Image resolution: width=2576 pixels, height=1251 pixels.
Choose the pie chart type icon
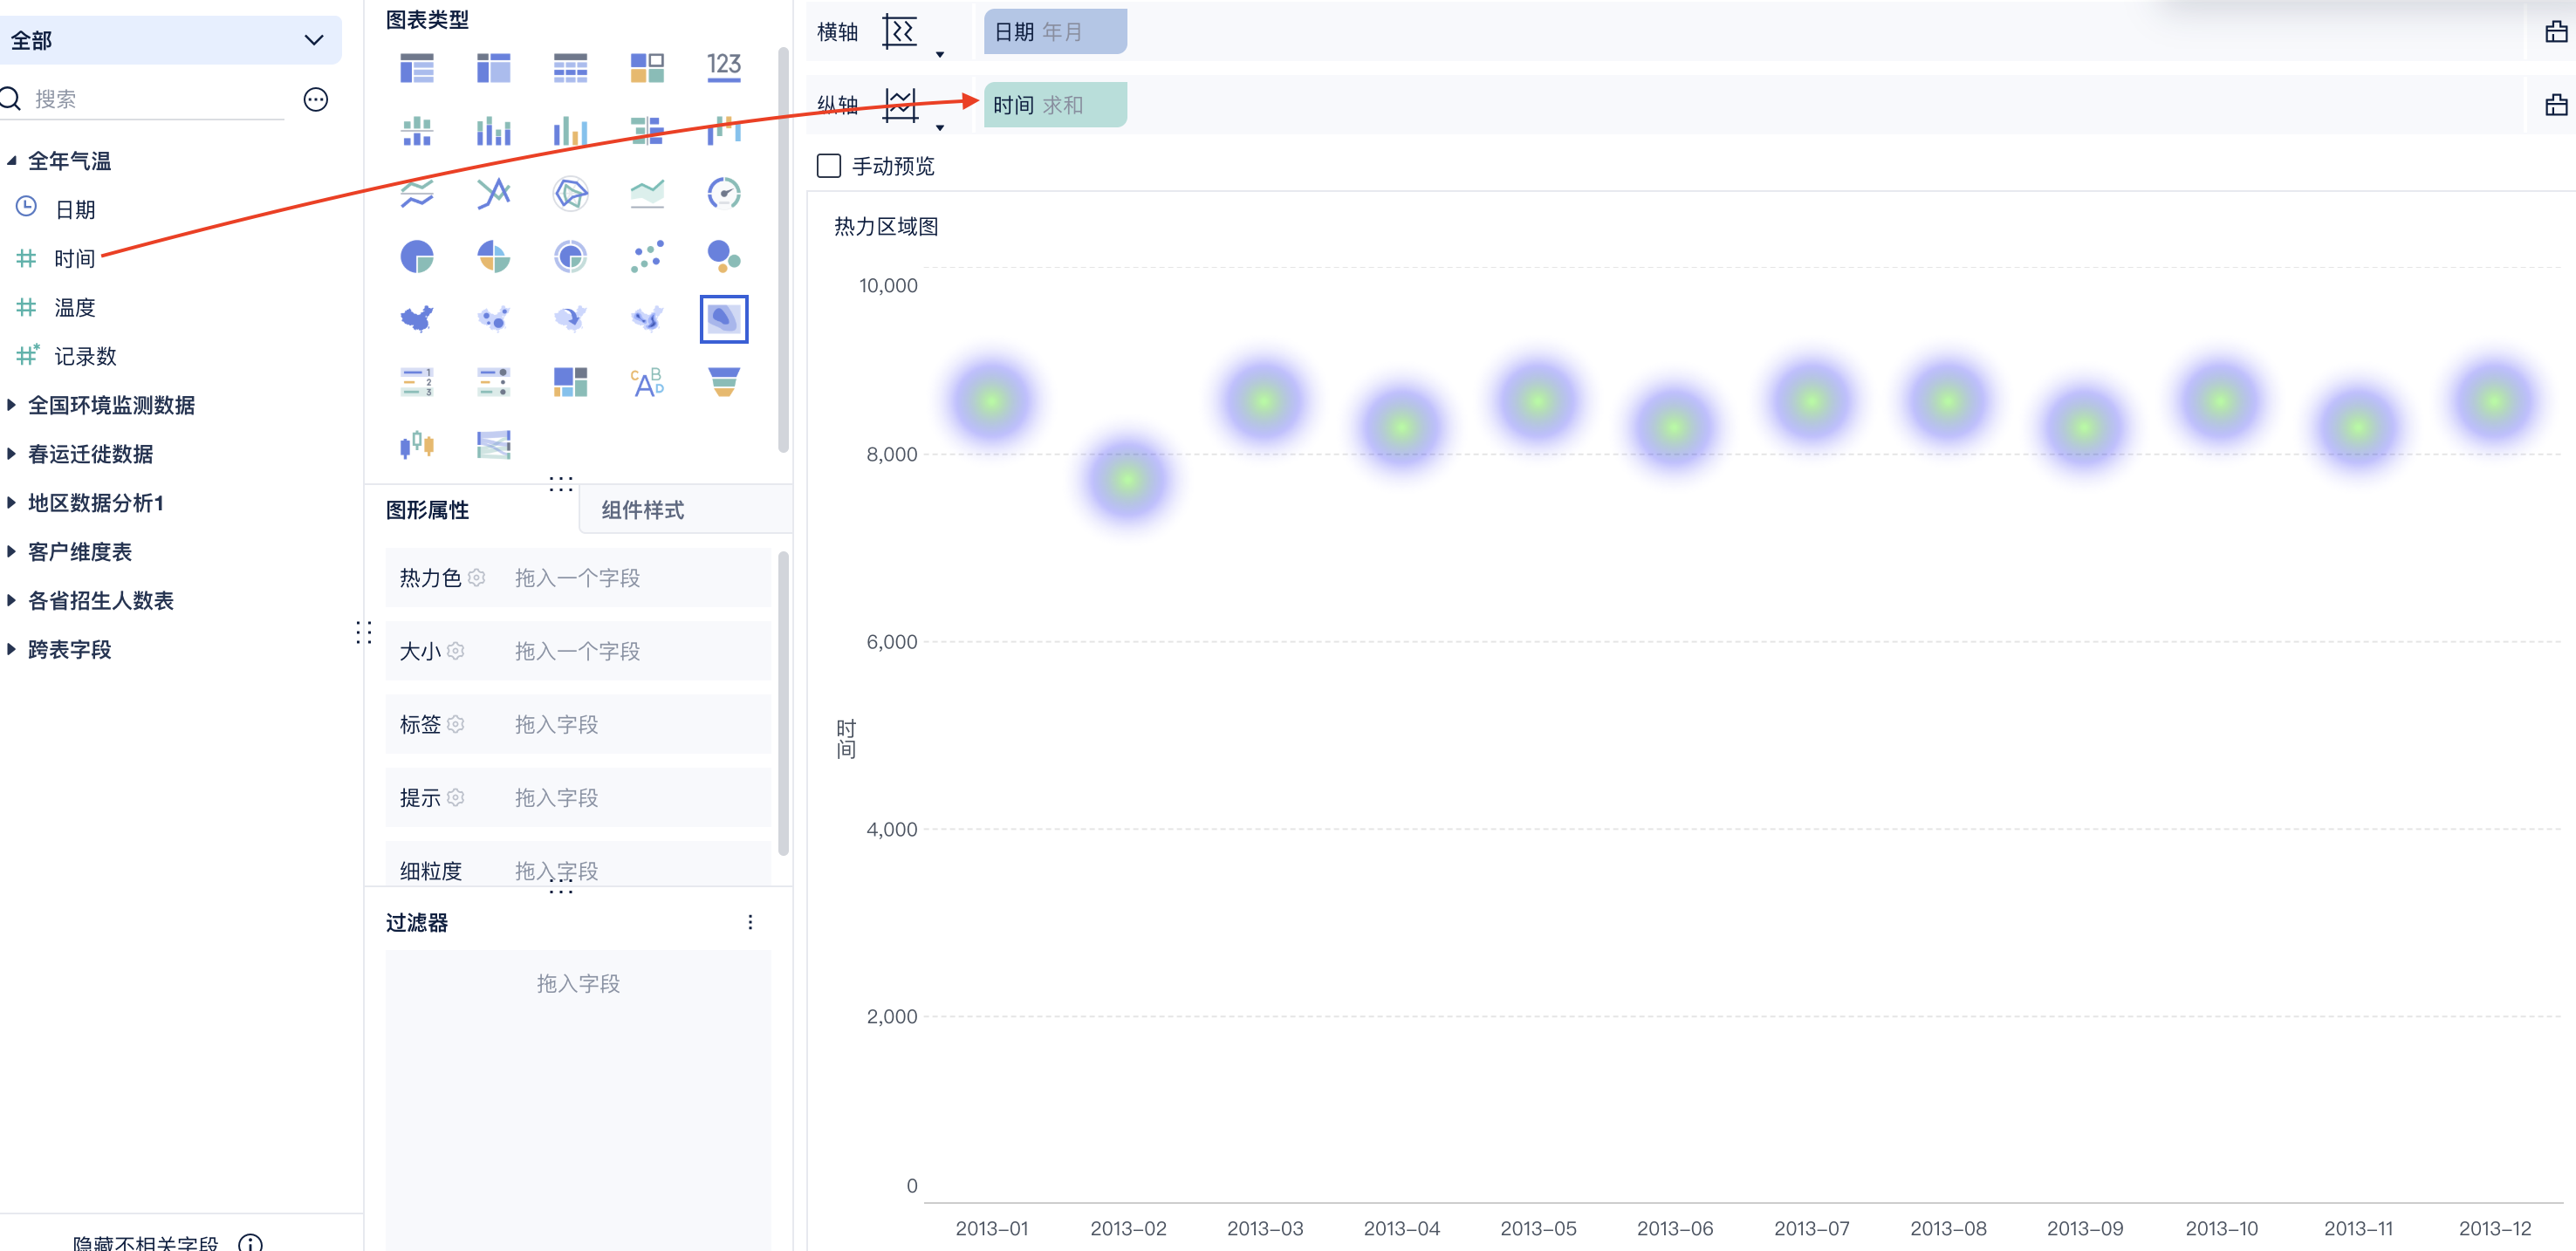point(416,256)
